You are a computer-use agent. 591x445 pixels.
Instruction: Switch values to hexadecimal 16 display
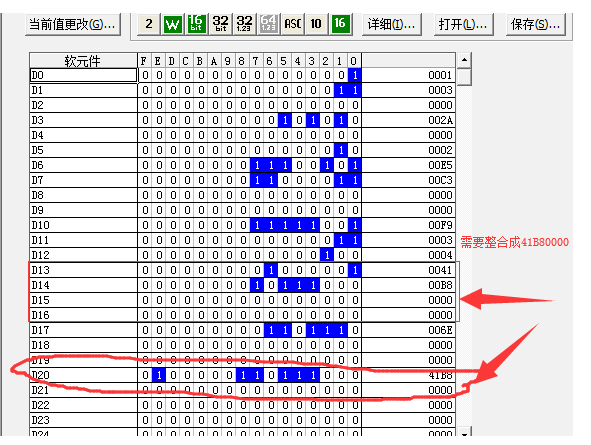(340, 24)
